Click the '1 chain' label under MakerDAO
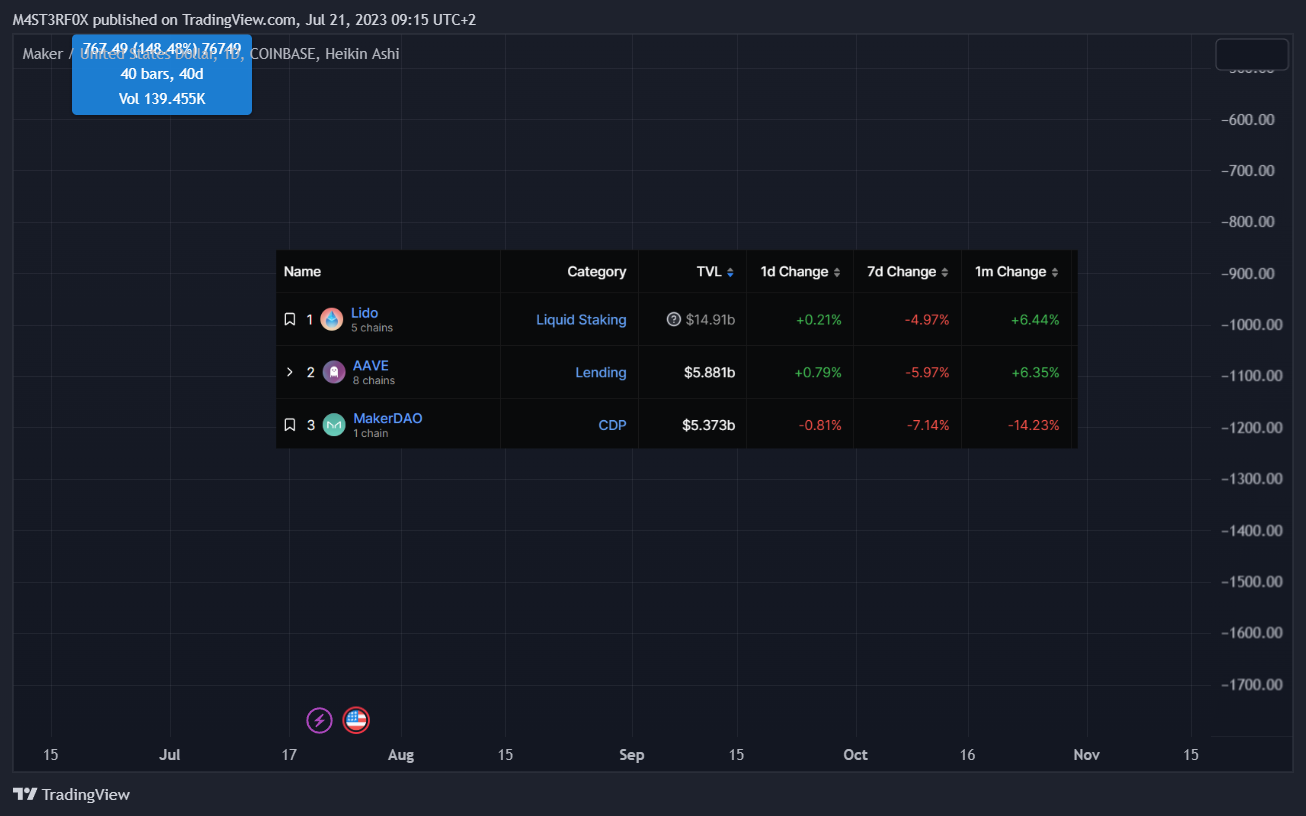 point(371,433)
